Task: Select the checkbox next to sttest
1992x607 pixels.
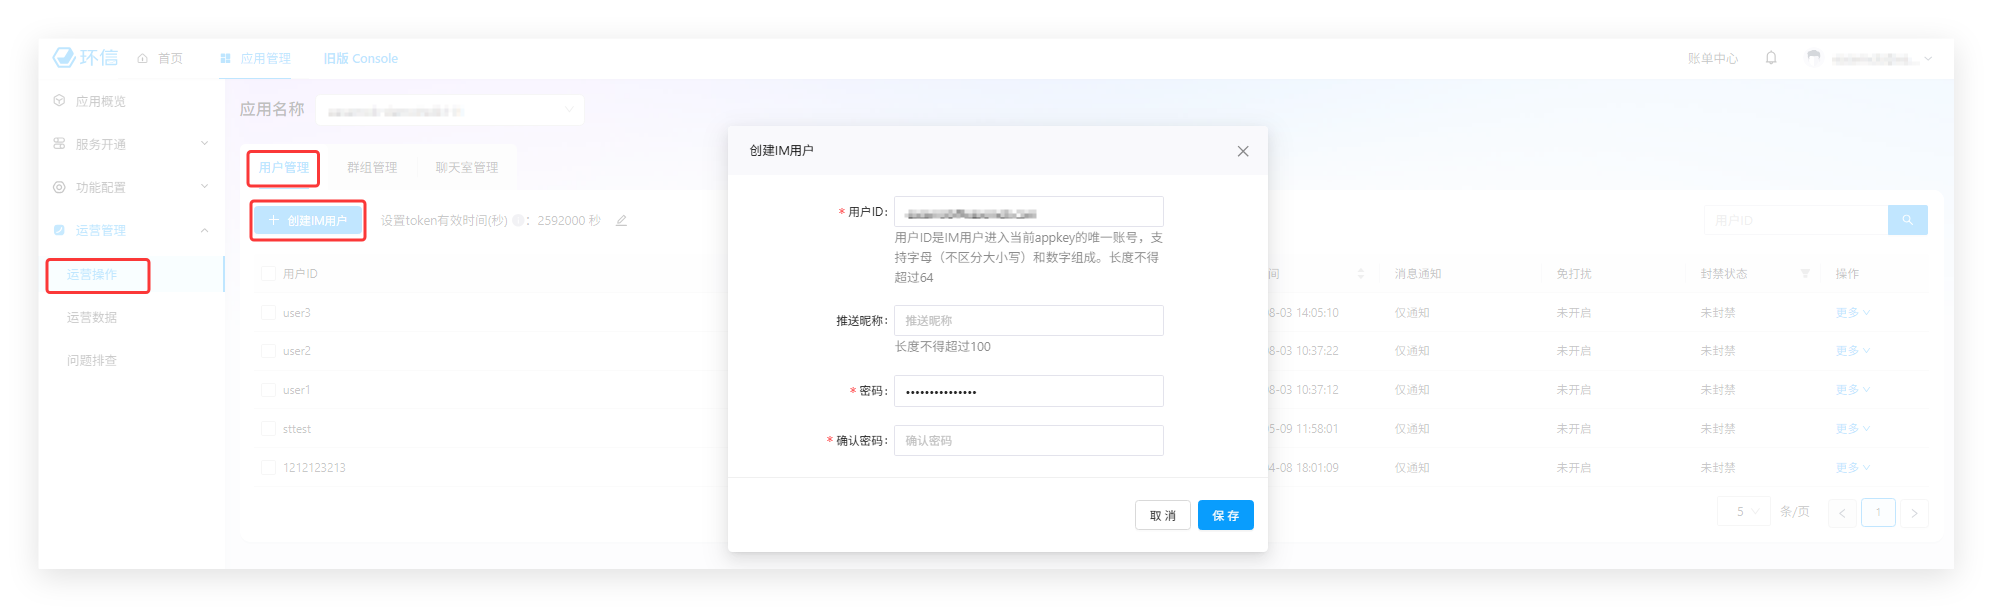Action: click(x=268, y=429)
